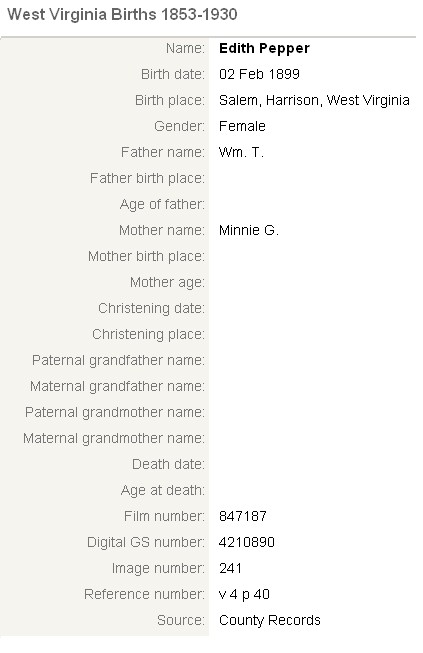Click the gender value Female
The width and height of the screenshot is (423, 653).
tap(242, 126)
